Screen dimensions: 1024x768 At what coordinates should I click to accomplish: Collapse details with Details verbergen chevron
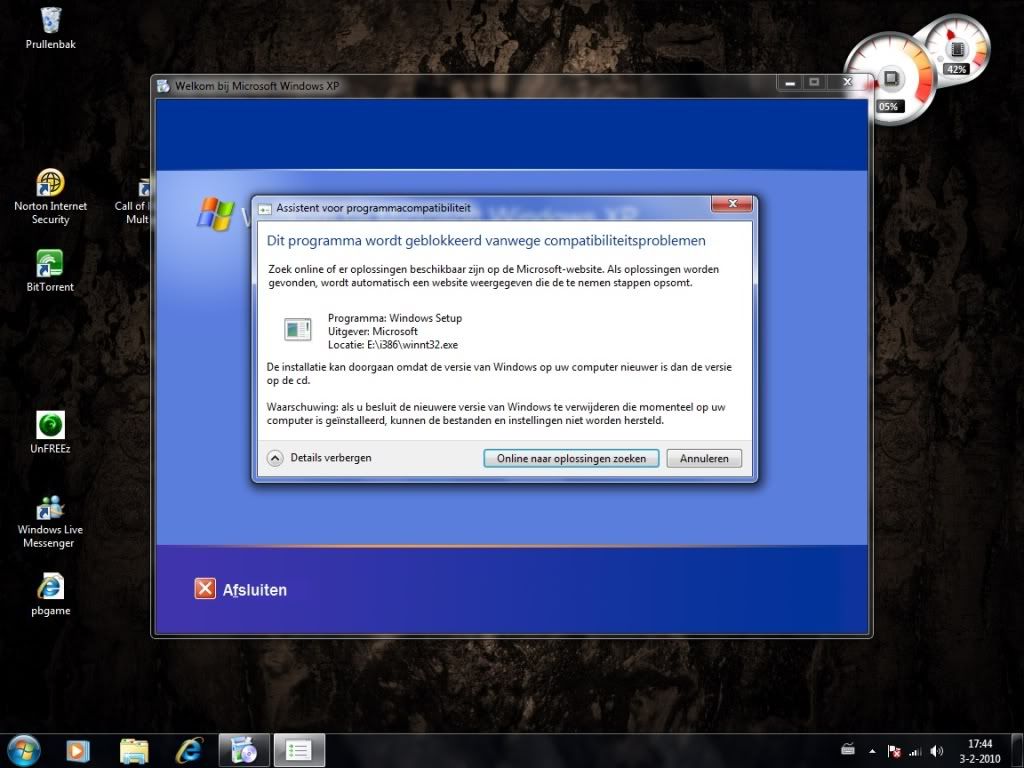point(275,458)
